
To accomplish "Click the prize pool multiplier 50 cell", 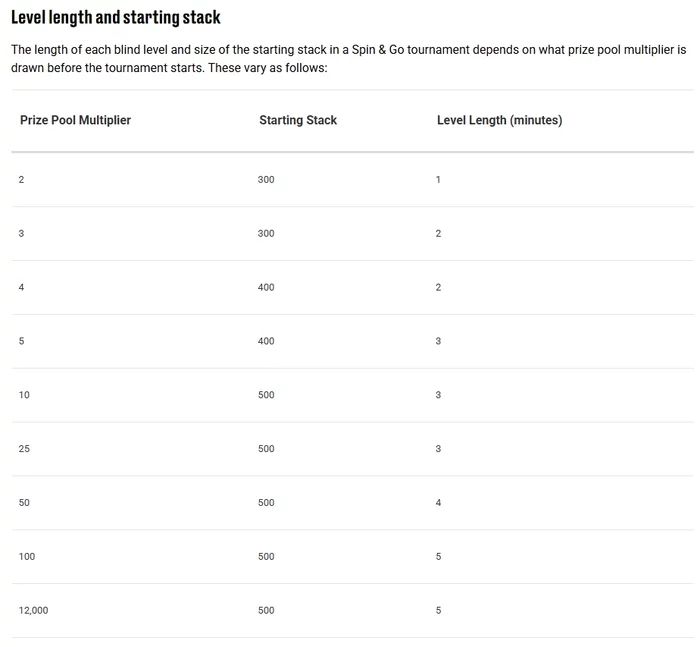I will coord(24,503).
